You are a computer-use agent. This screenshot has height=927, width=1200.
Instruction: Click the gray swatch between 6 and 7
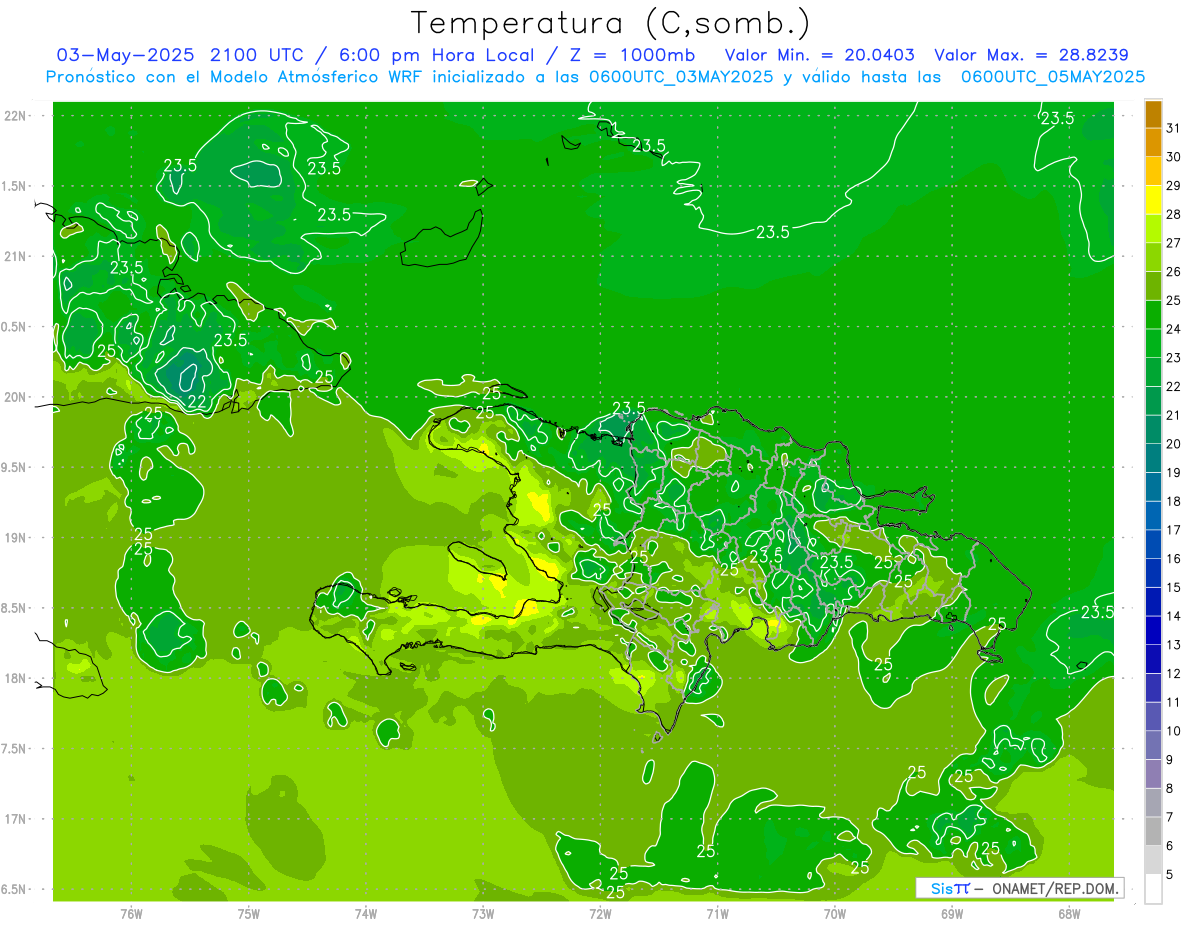[x=1153, y=831]
